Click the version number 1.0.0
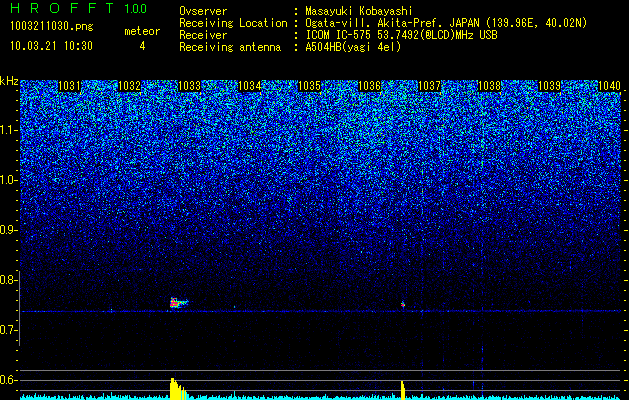Viewport: 629px width, 400px height. click(x=135, y=9)
